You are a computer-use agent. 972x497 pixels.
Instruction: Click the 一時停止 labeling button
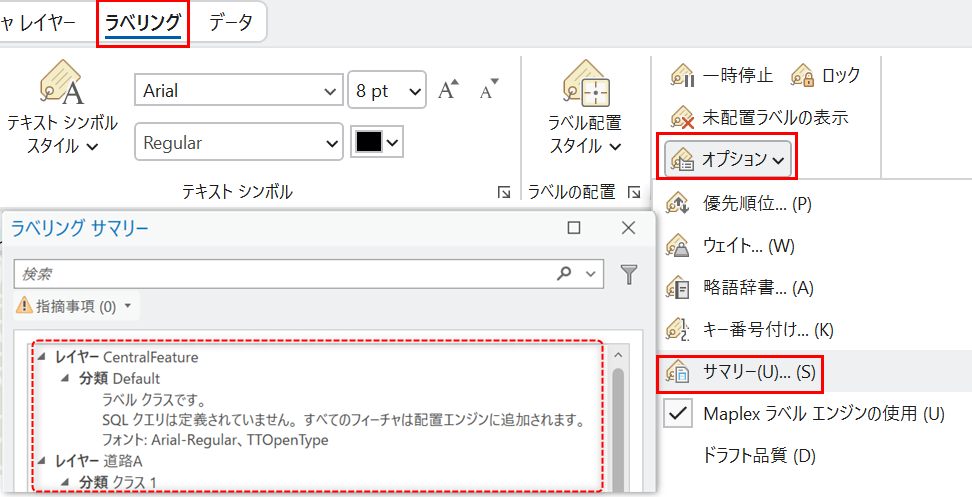pos(722,75)
